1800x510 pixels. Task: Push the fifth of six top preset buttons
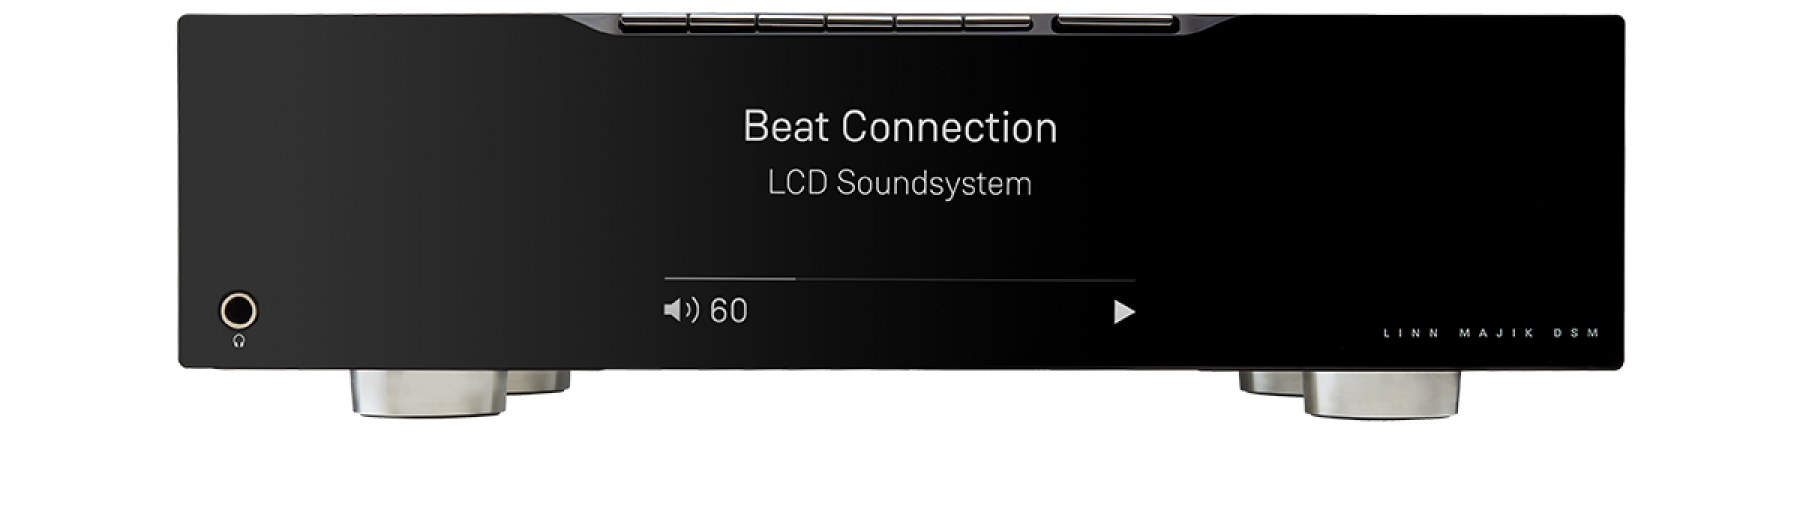[x=929, y=22]
